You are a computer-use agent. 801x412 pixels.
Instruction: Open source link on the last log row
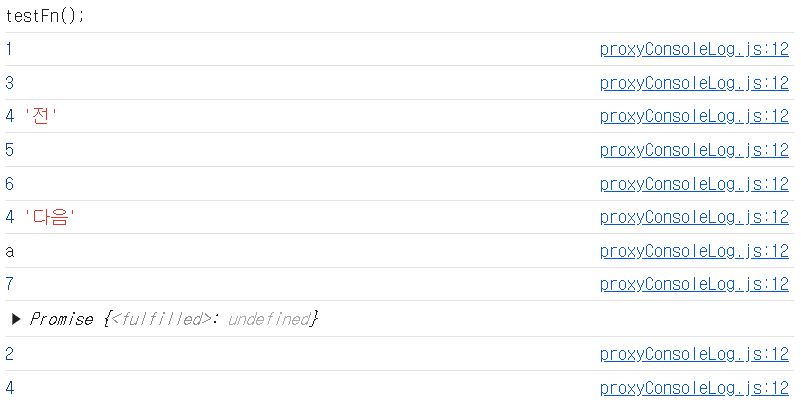click(x=694, y=389)
